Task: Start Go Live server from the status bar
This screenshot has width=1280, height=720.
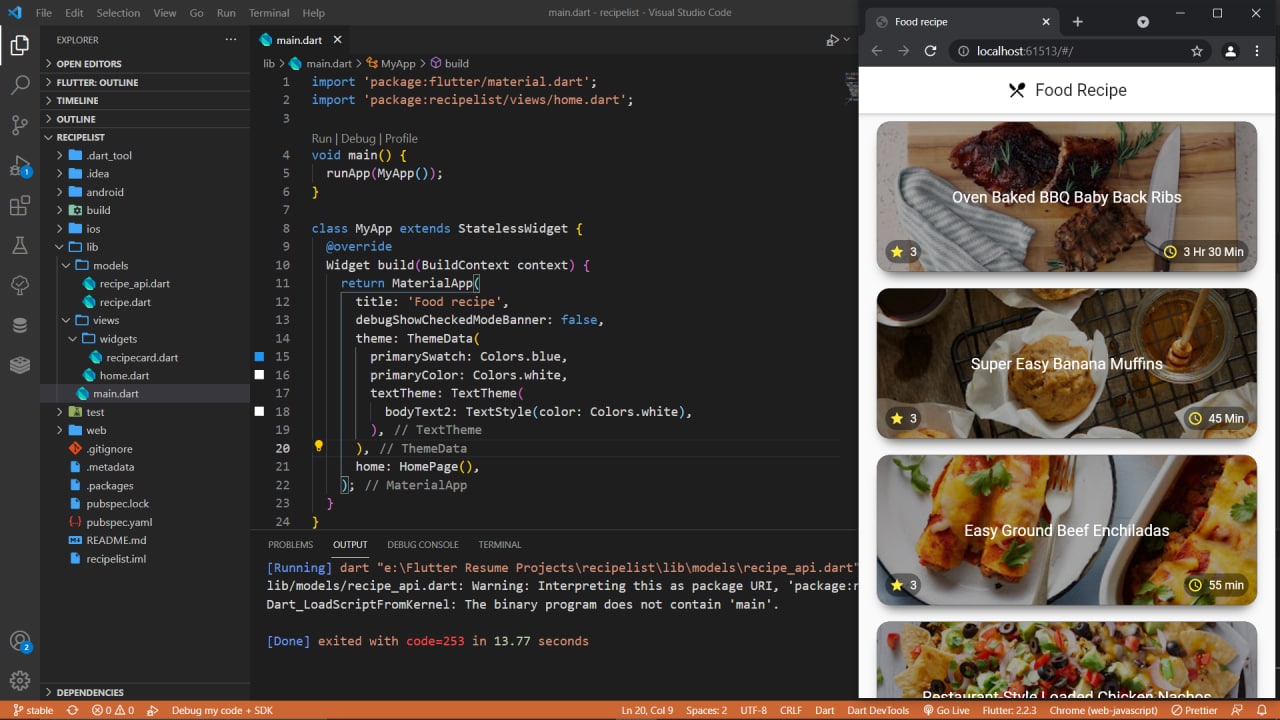Action: [947, 710]
